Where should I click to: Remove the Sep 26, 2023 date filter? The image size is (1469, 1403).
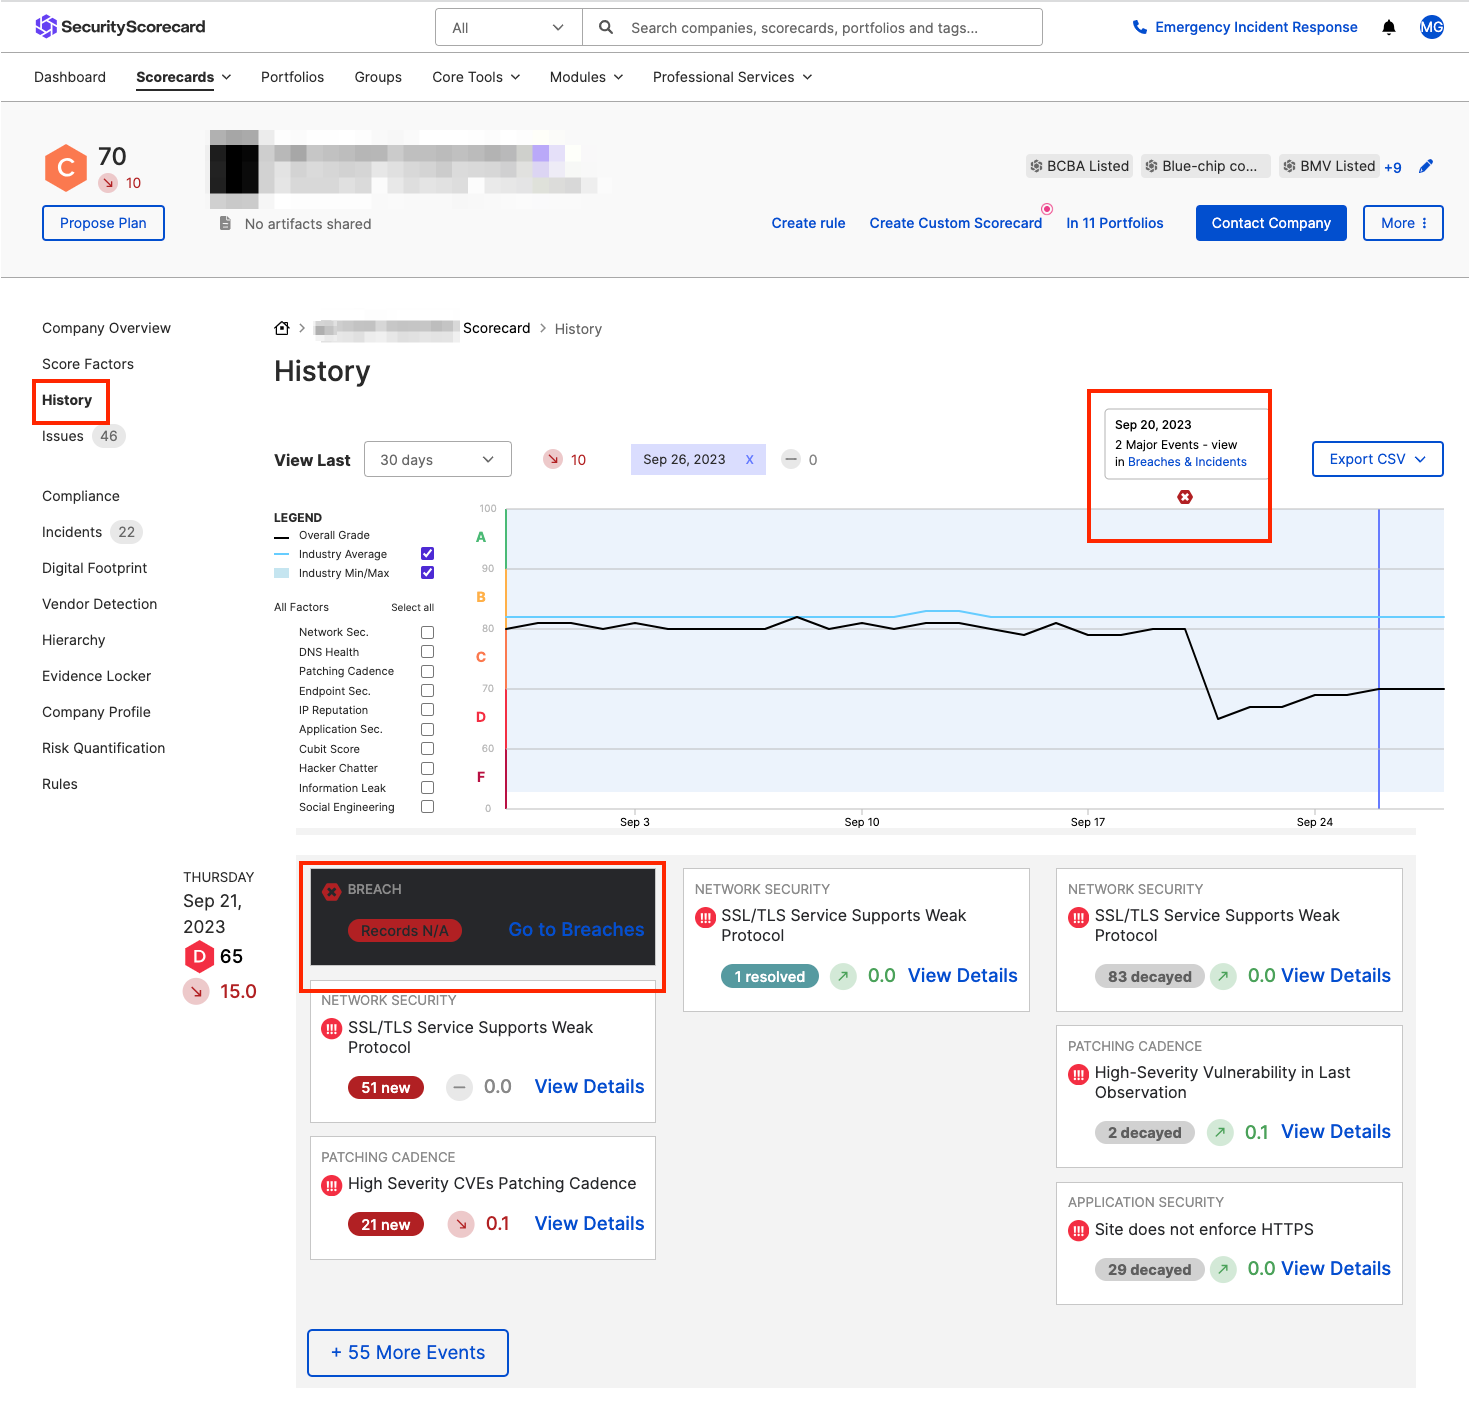point(749,460)
